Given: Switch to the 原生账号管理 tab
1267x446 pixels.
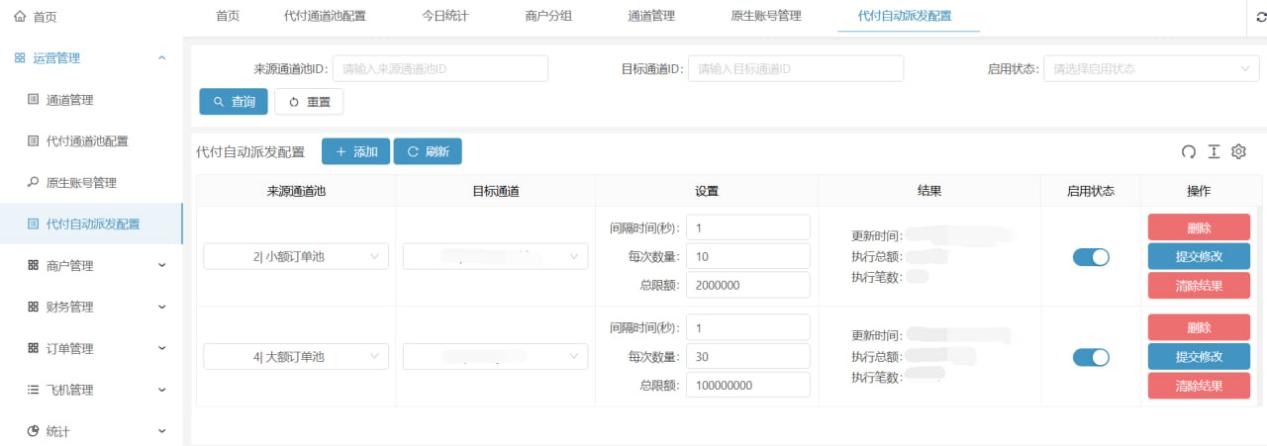Looking at the screenshot, I should pos(766,16).
